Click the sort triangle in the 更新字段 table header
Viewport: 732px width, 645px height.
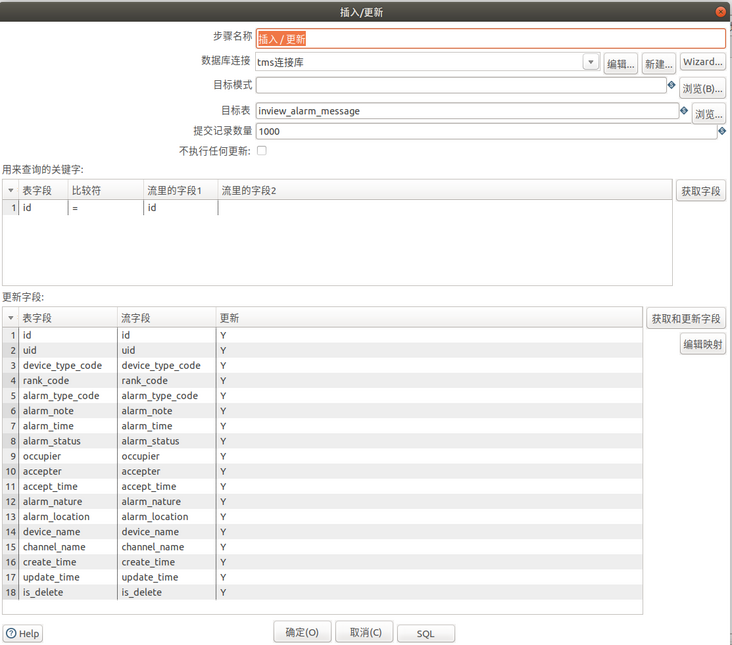(11, 318)
